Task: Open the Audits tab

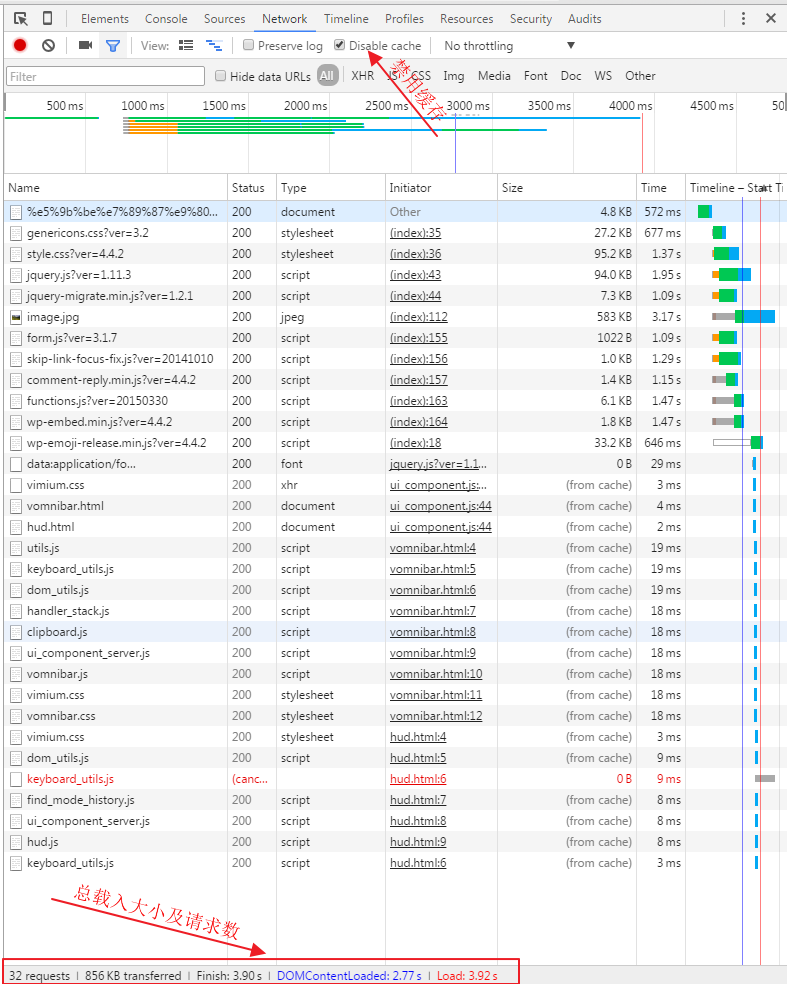Action: 584,19
